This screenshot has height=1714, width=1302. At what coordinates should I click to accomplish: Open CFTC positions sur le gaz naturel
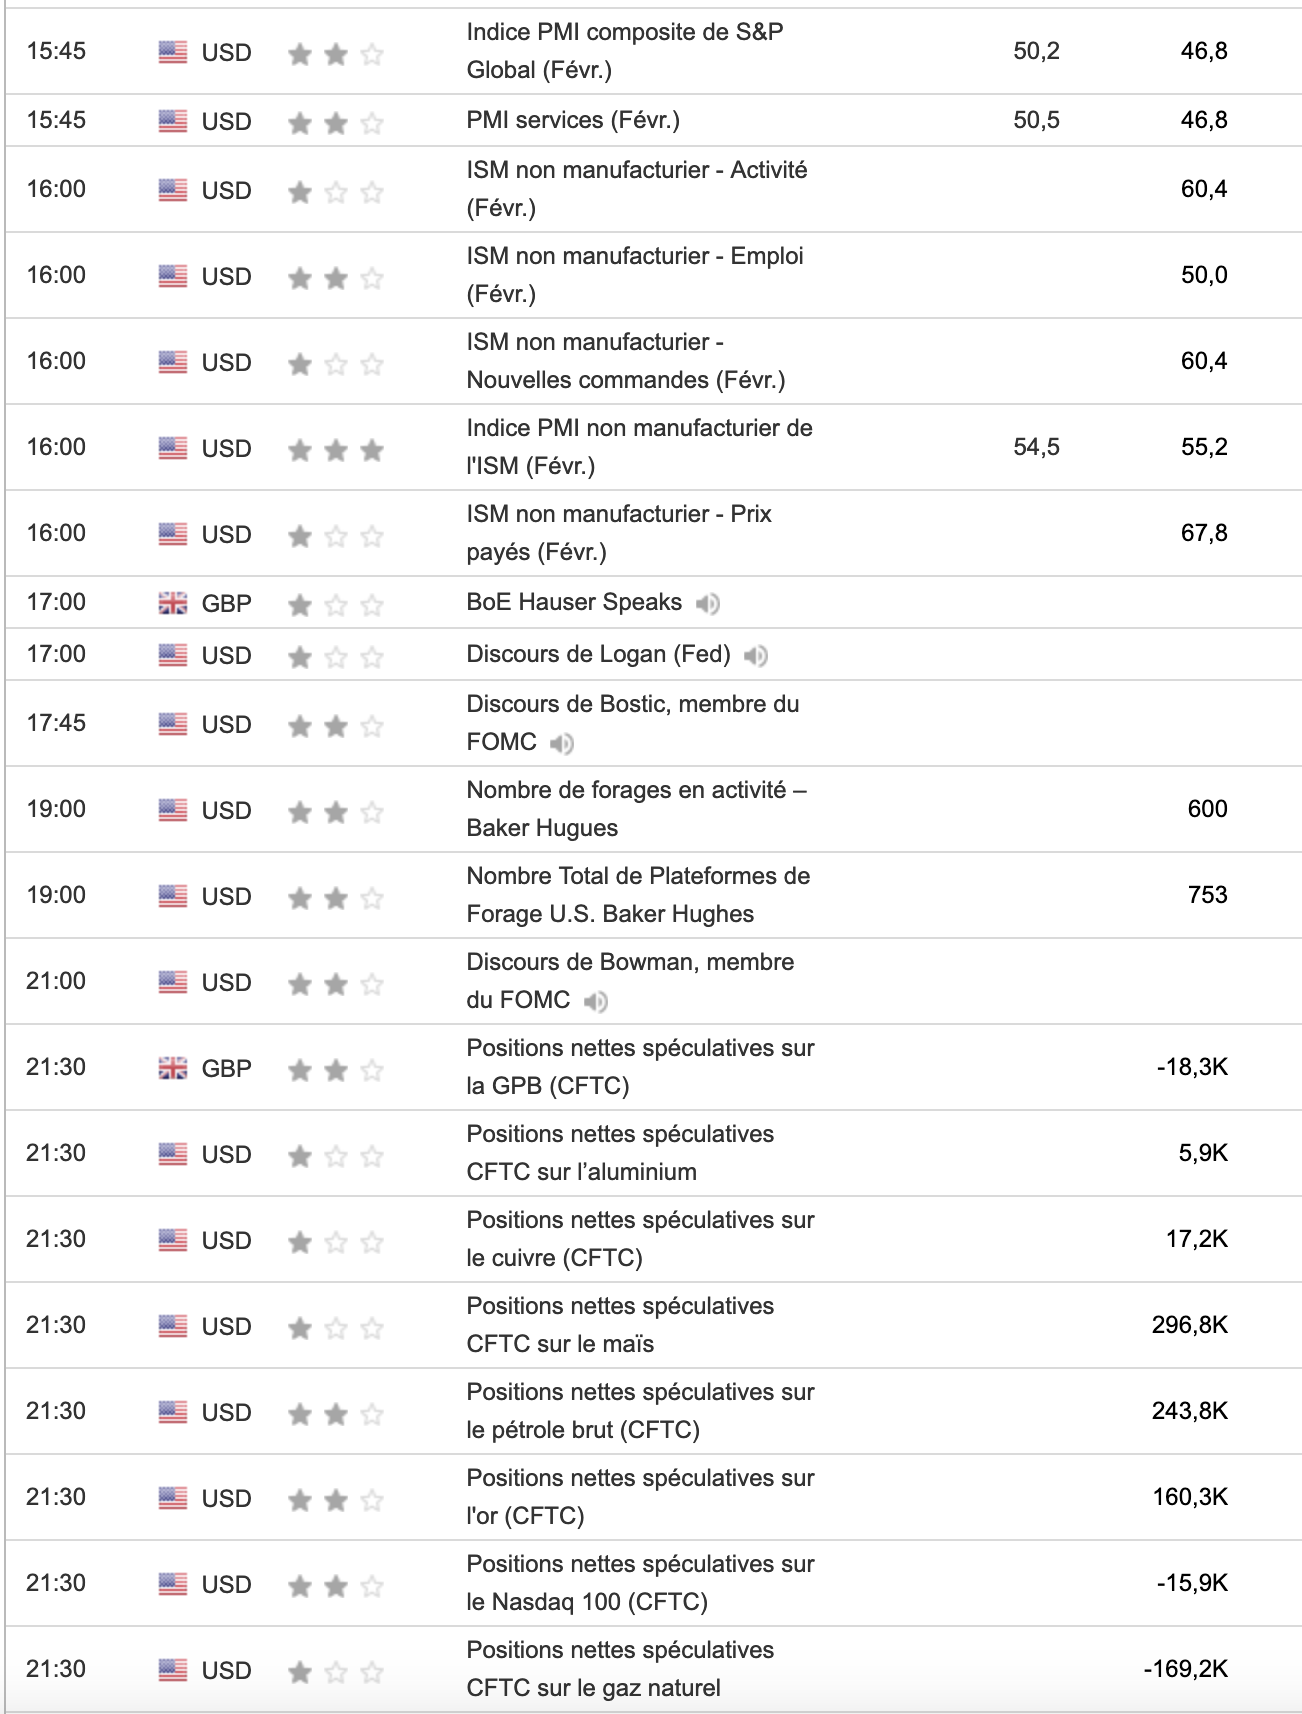pyautogui.click(x=619, y=1668)
